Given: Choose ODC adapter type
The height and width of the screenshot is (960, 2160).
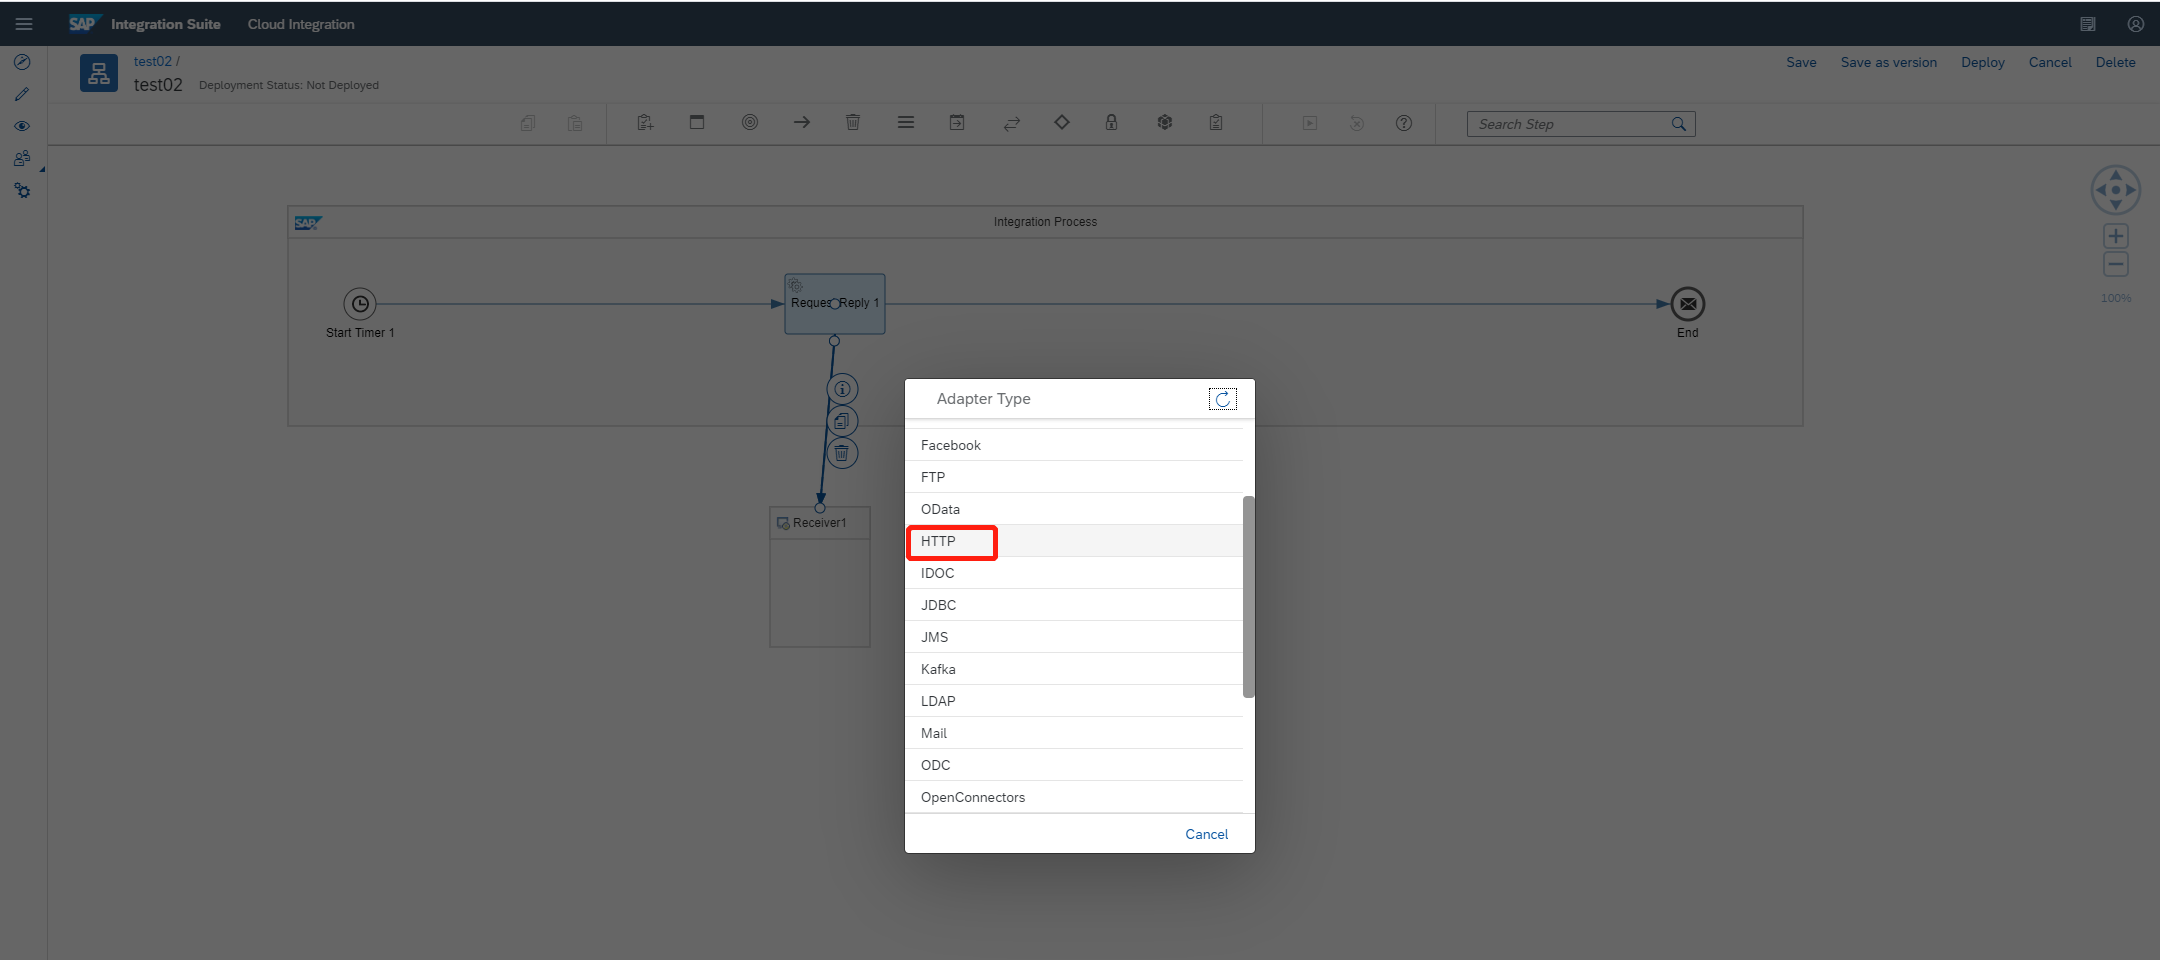Looking at the screenshot, I should [1074, 765].
